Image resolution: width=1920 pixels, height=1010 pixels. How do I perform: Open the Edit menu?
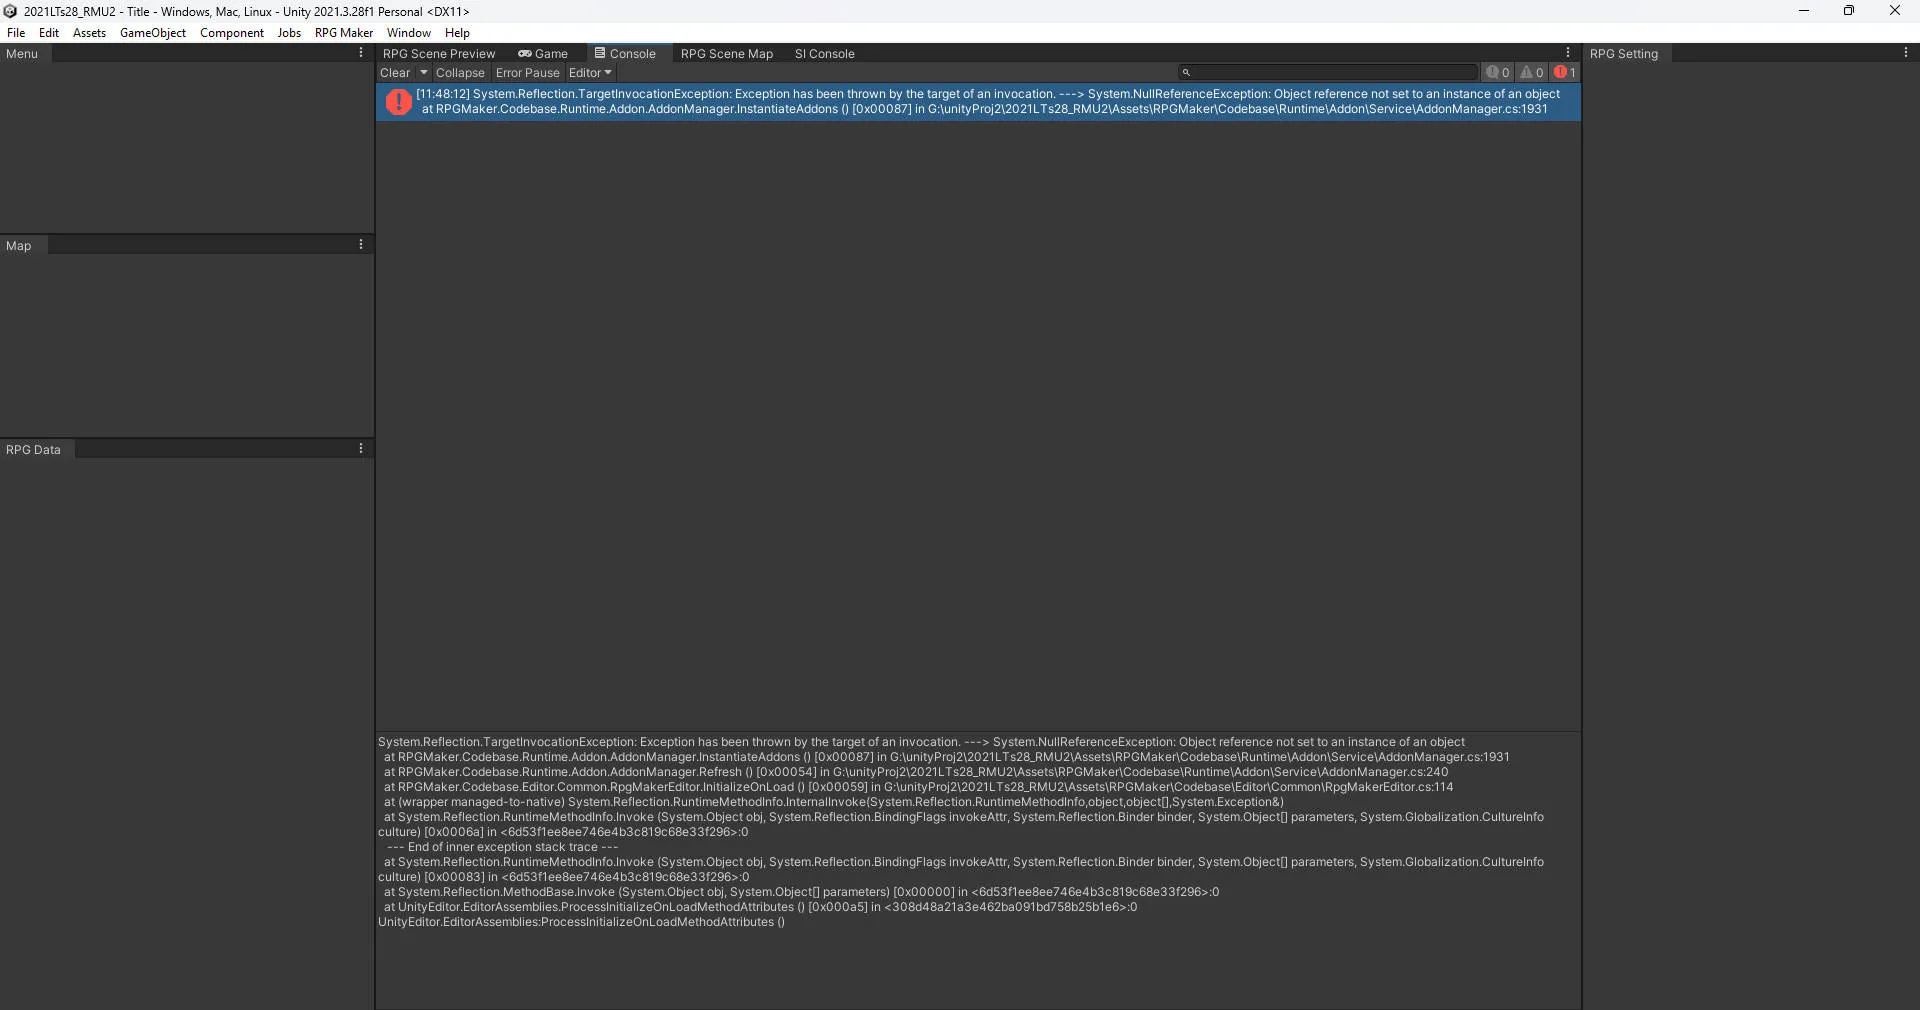49,33
